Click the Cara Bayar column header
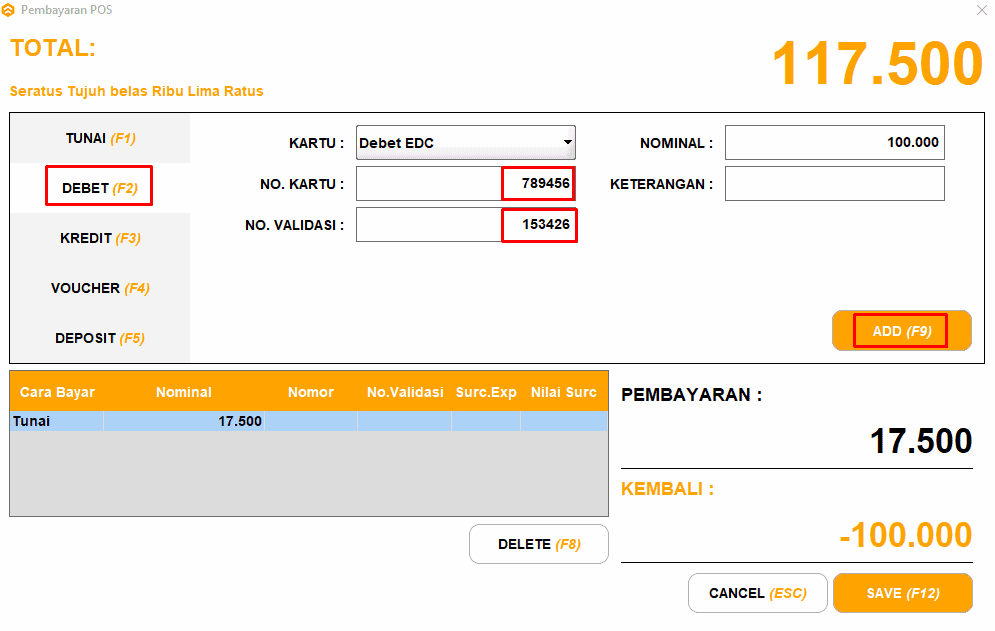The image size is (995, 631). [x=57, y=392]
